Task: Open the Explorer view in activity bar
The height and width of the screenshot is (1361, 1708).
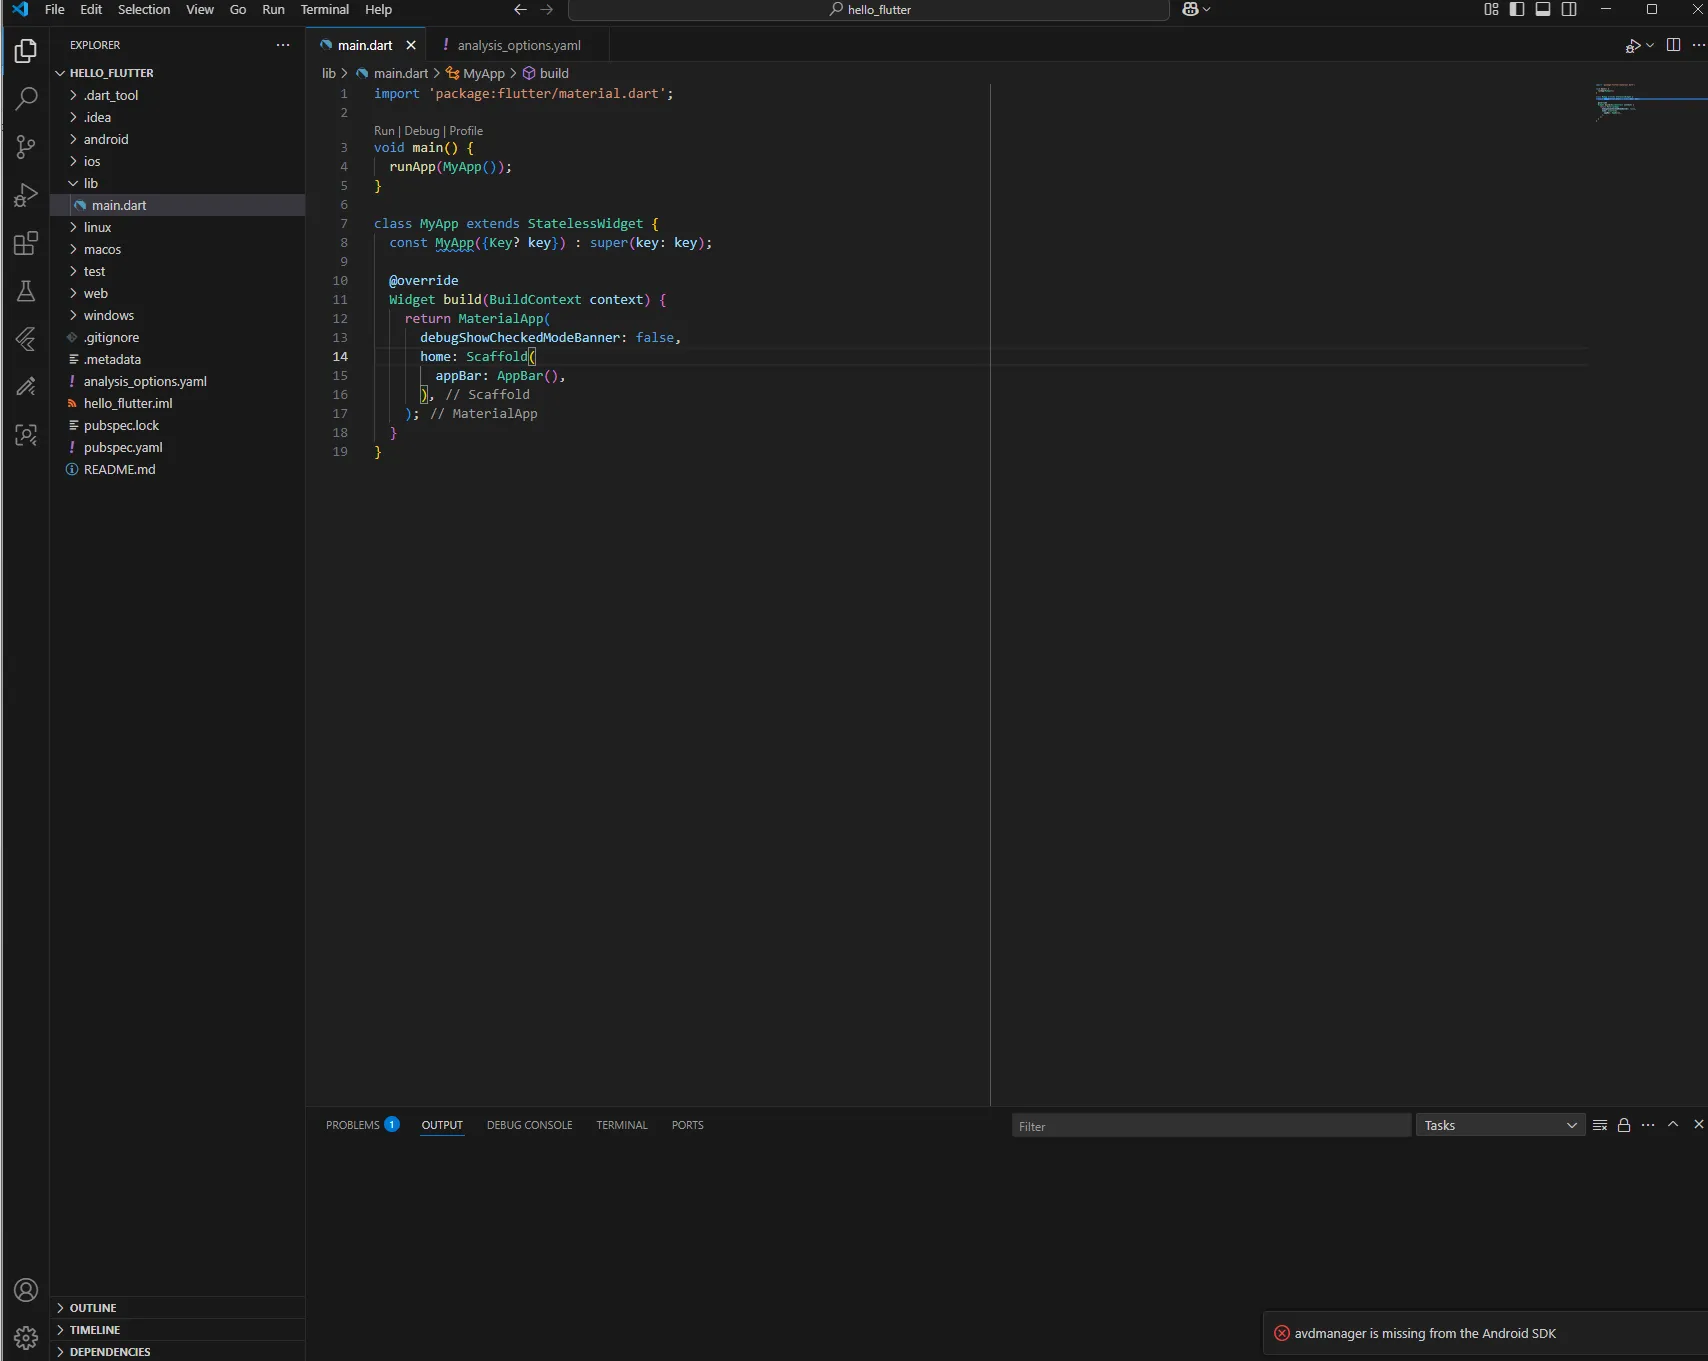Action: (26, 50)
